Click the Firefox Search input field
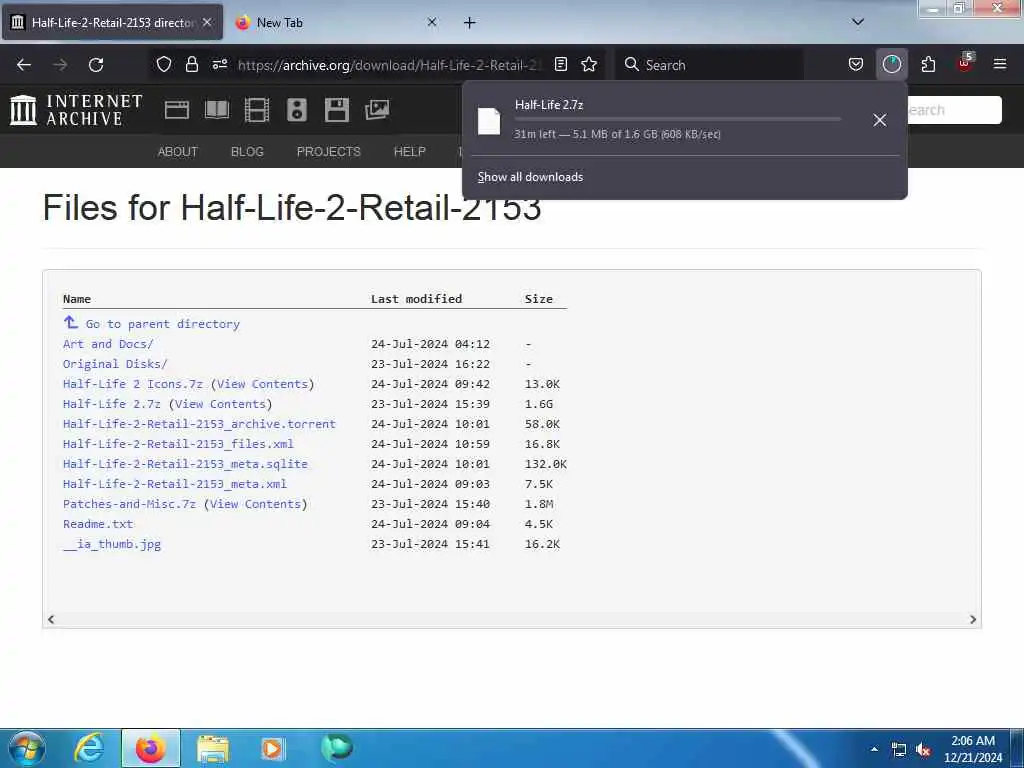The height and width of the screenshot is (768, 1024). tap(709, 65)
